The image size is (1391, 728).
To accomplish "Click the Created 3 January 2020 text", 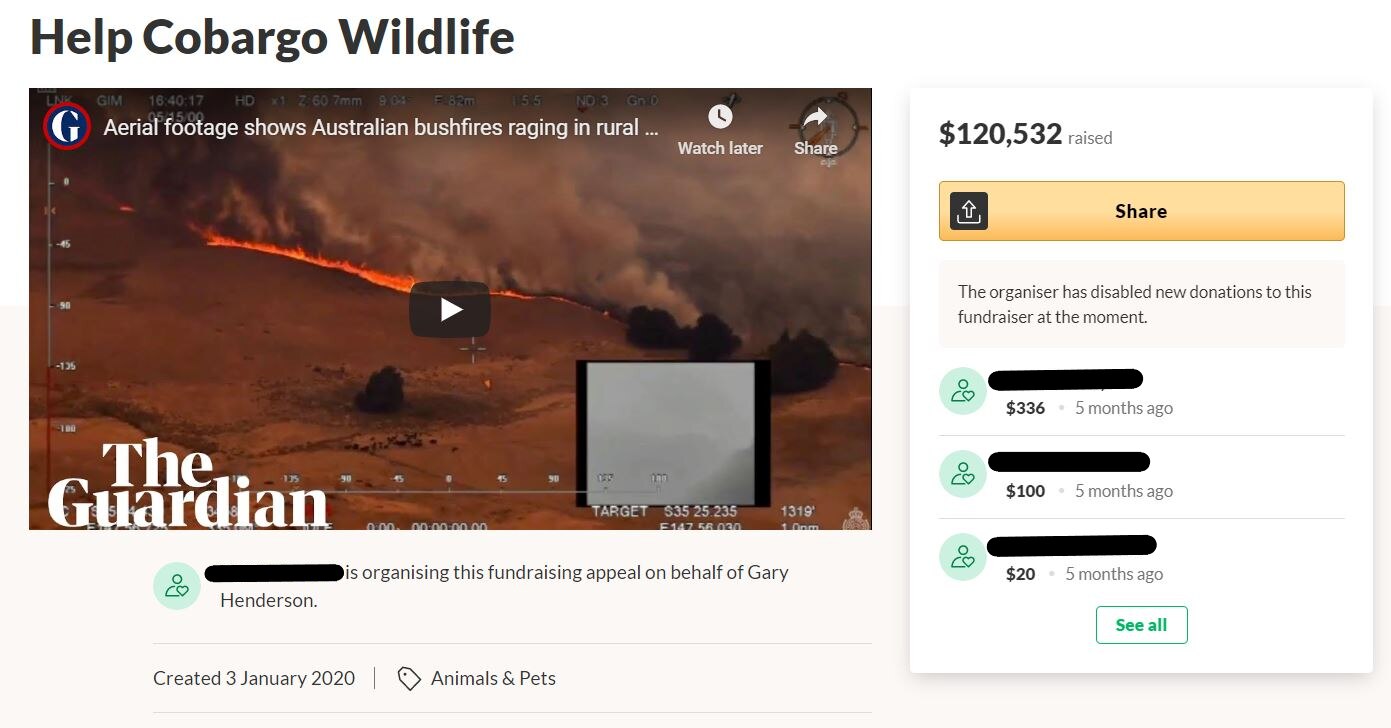I will [x=253, y=678].
